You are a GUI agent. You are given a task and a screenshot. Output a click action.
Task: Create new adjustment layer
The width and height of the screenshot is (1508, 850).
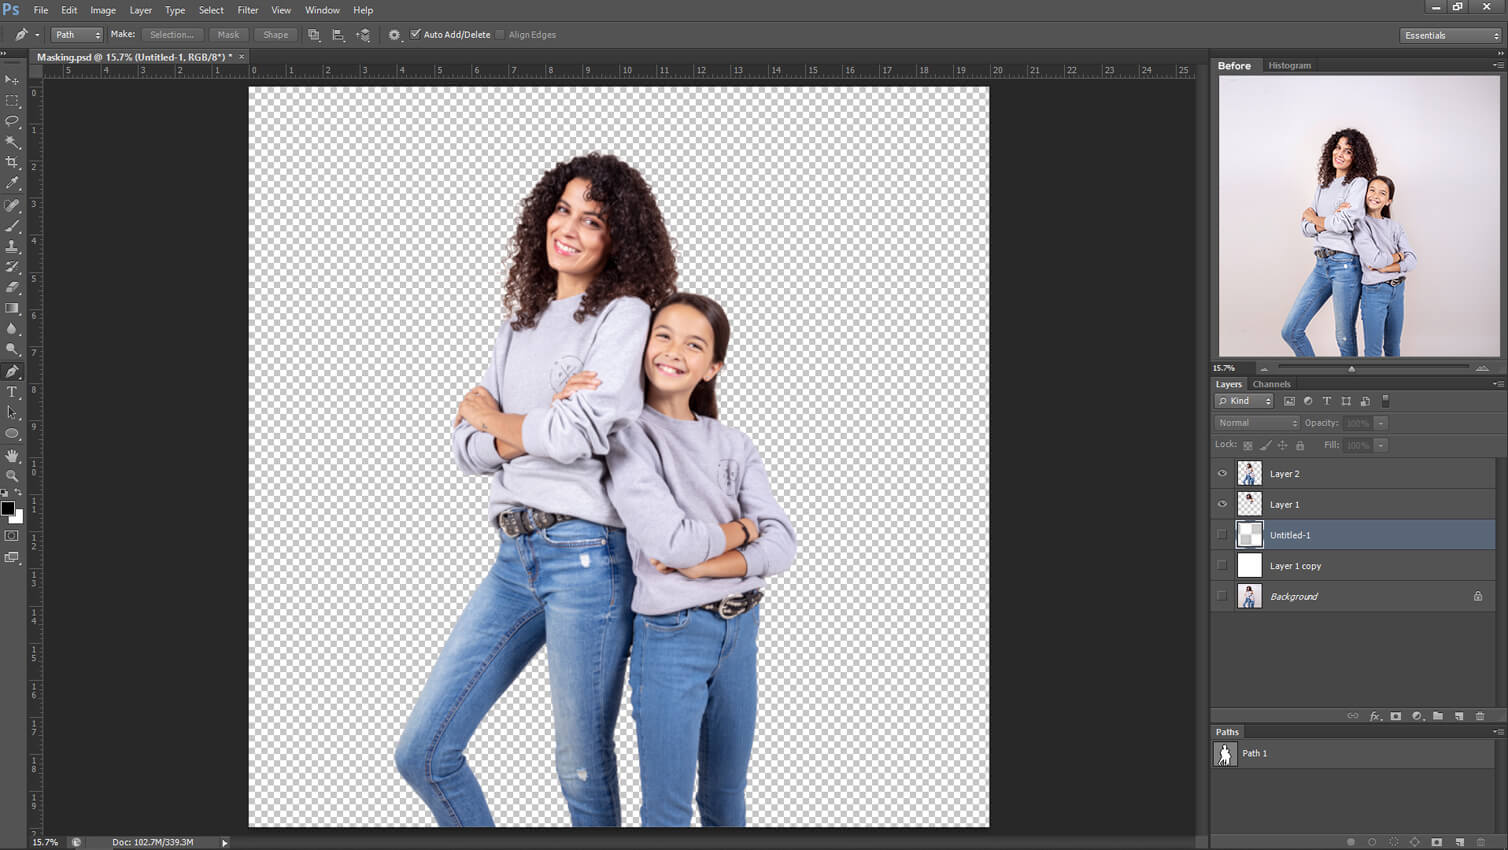(1417, 716)
